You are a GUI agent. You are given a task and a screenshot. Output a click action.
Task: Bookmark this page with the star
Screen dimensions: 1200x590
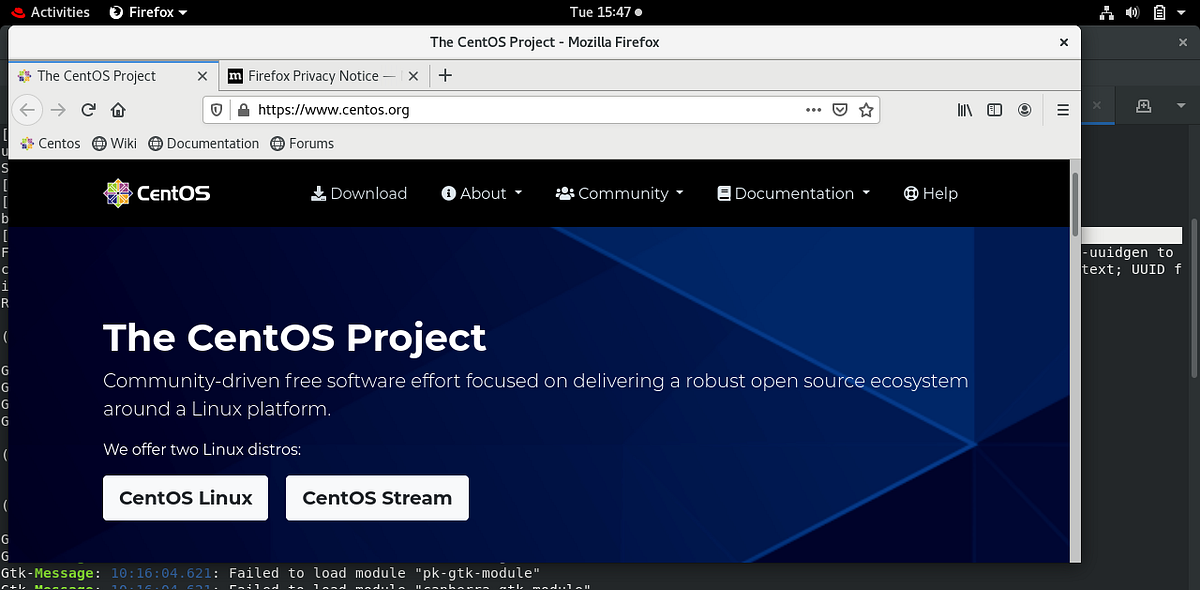click(867, 110)
